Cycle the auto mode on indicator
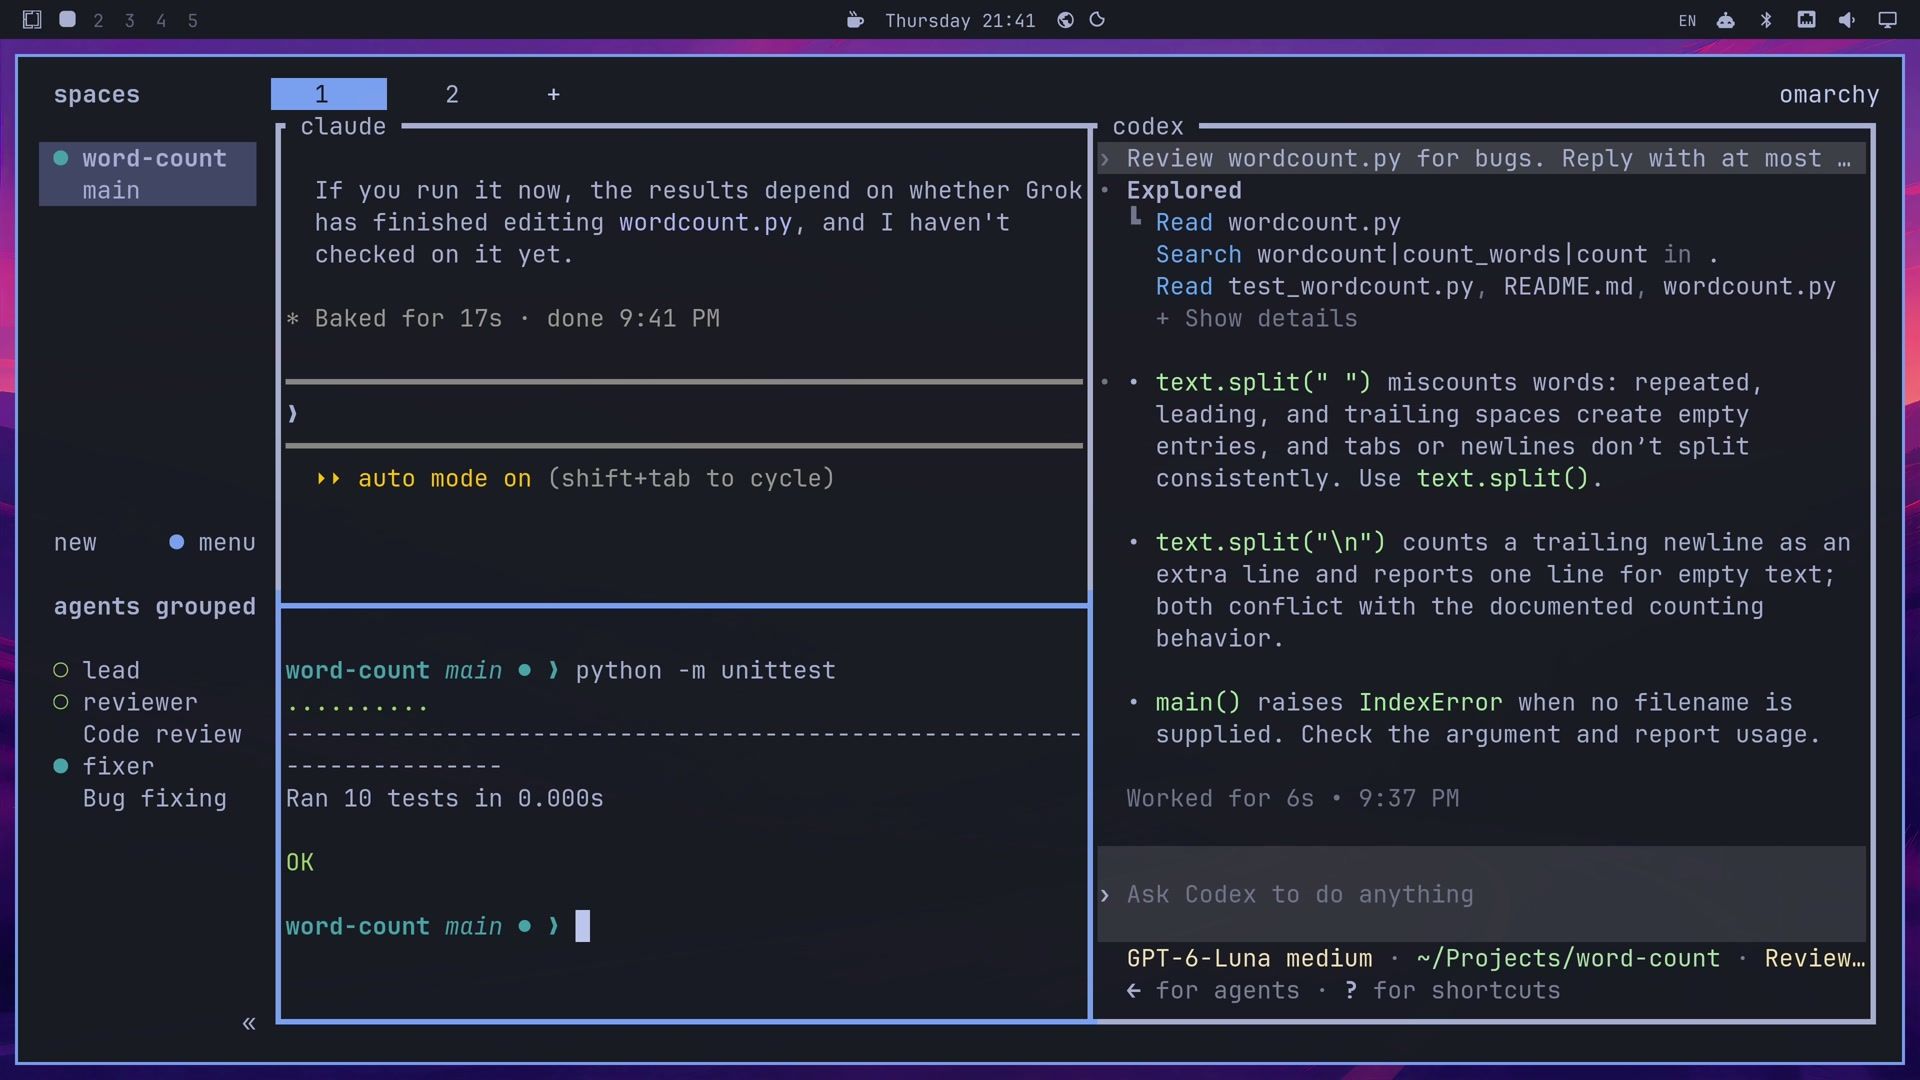Image resolution: width=1920 pixels, height=1080 pixels. click(575, 479)
